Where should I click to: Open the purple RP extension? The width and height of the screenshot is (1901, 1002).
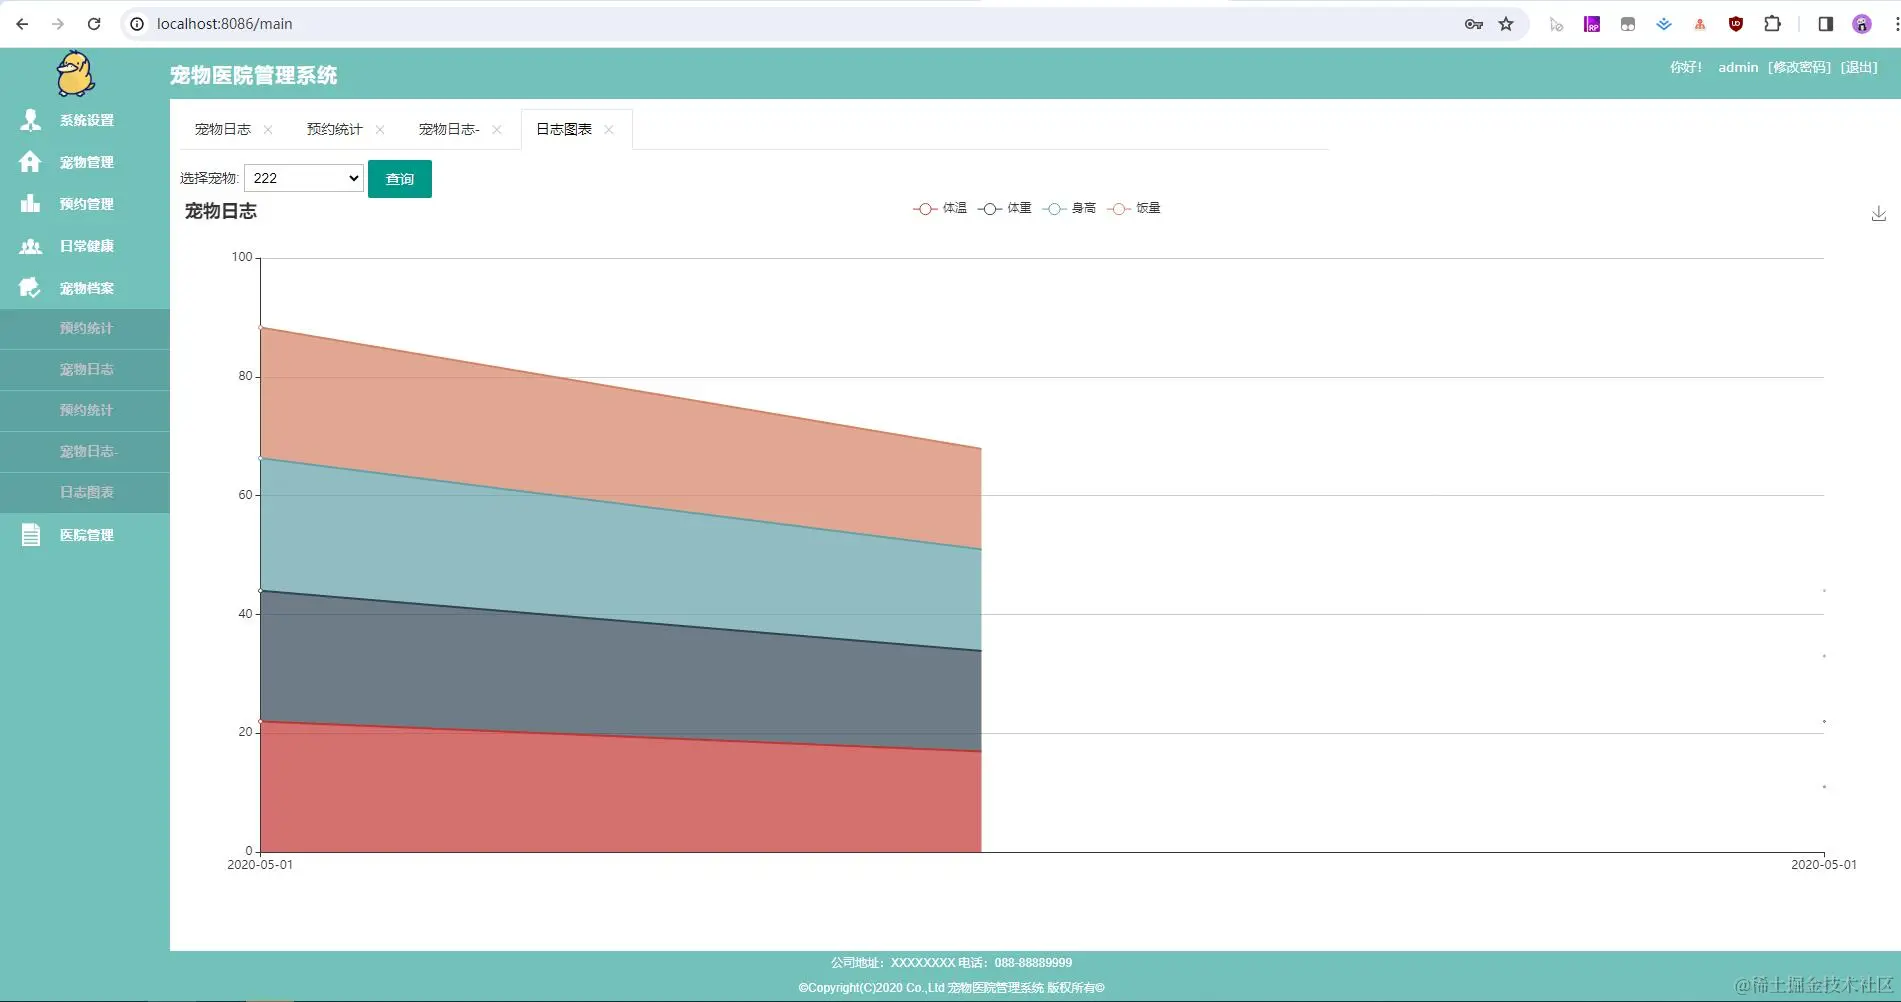click(1592, 24)
